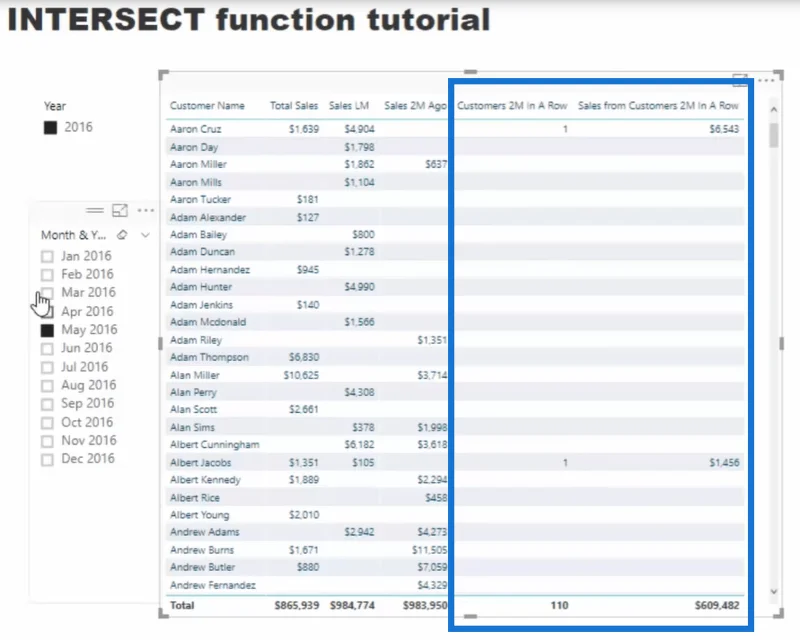
Task: Select Adam Alexander customer name
Action: 208,217
